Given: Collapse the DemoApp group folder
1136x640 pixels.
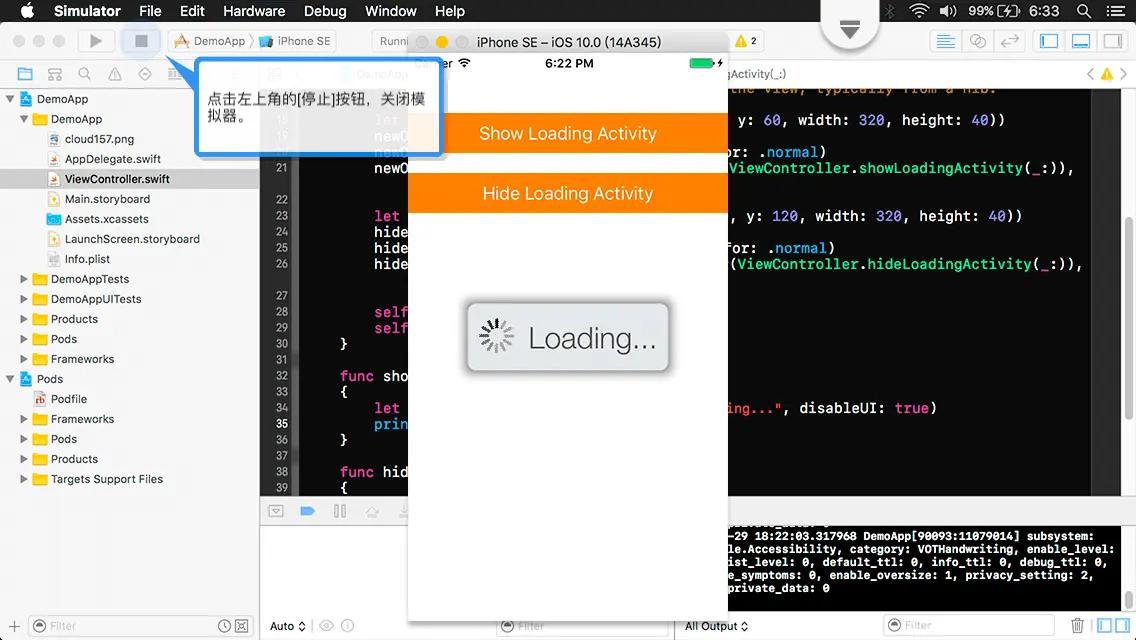Looking at the screenshot, I should (x=24, y=119).
